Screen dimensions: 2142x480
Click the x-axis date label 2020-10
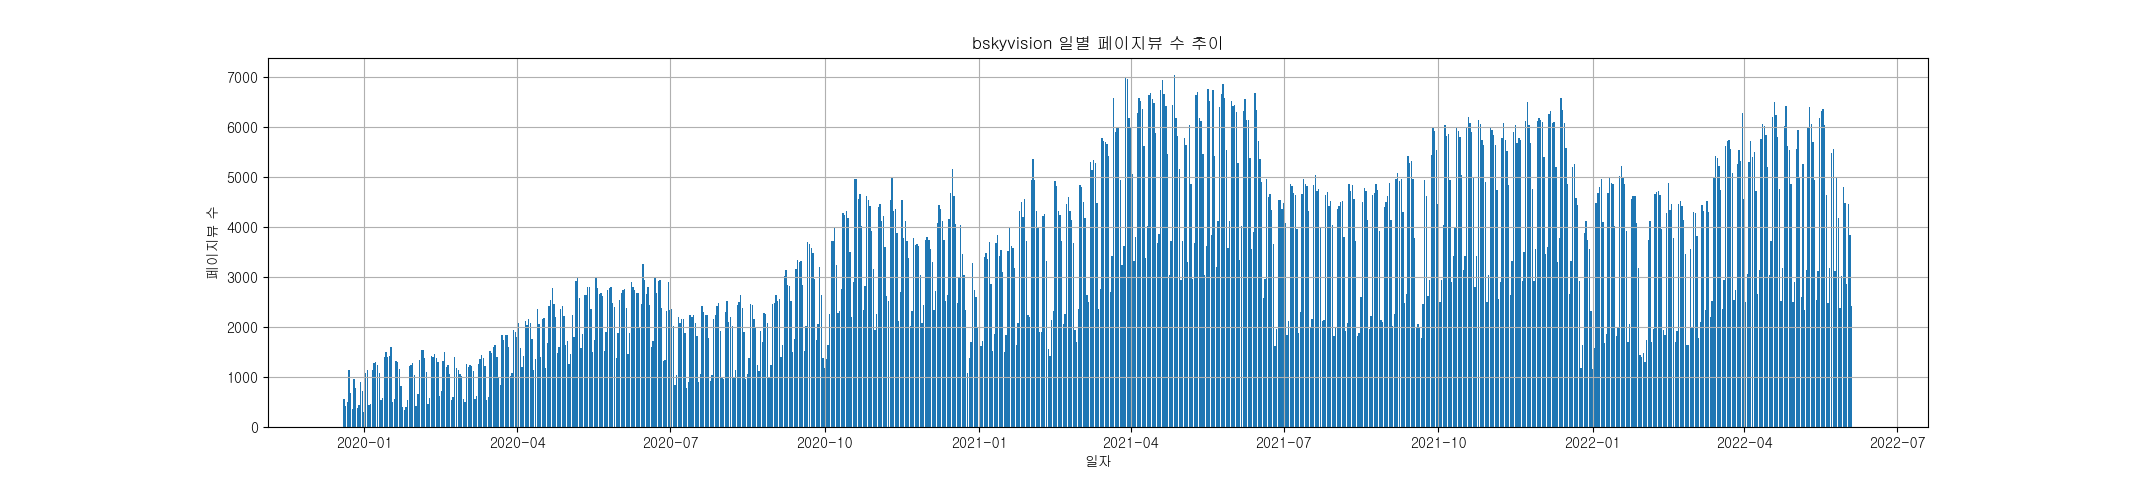click(825, 443)
